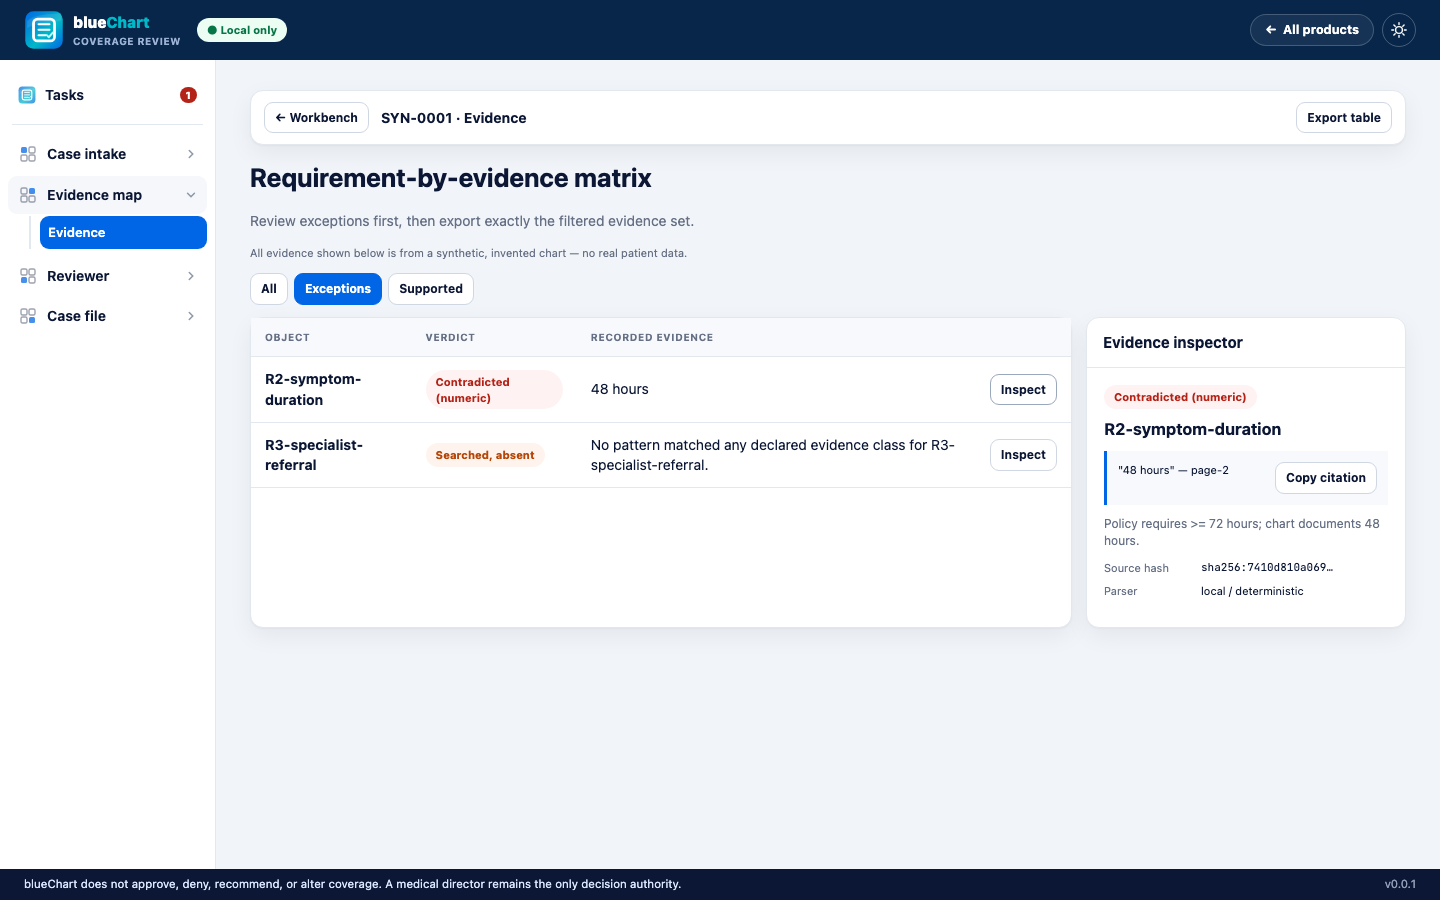Expand the Reviewer chevron
This screenshot has height=900, width=1440.
pos(191,276)
